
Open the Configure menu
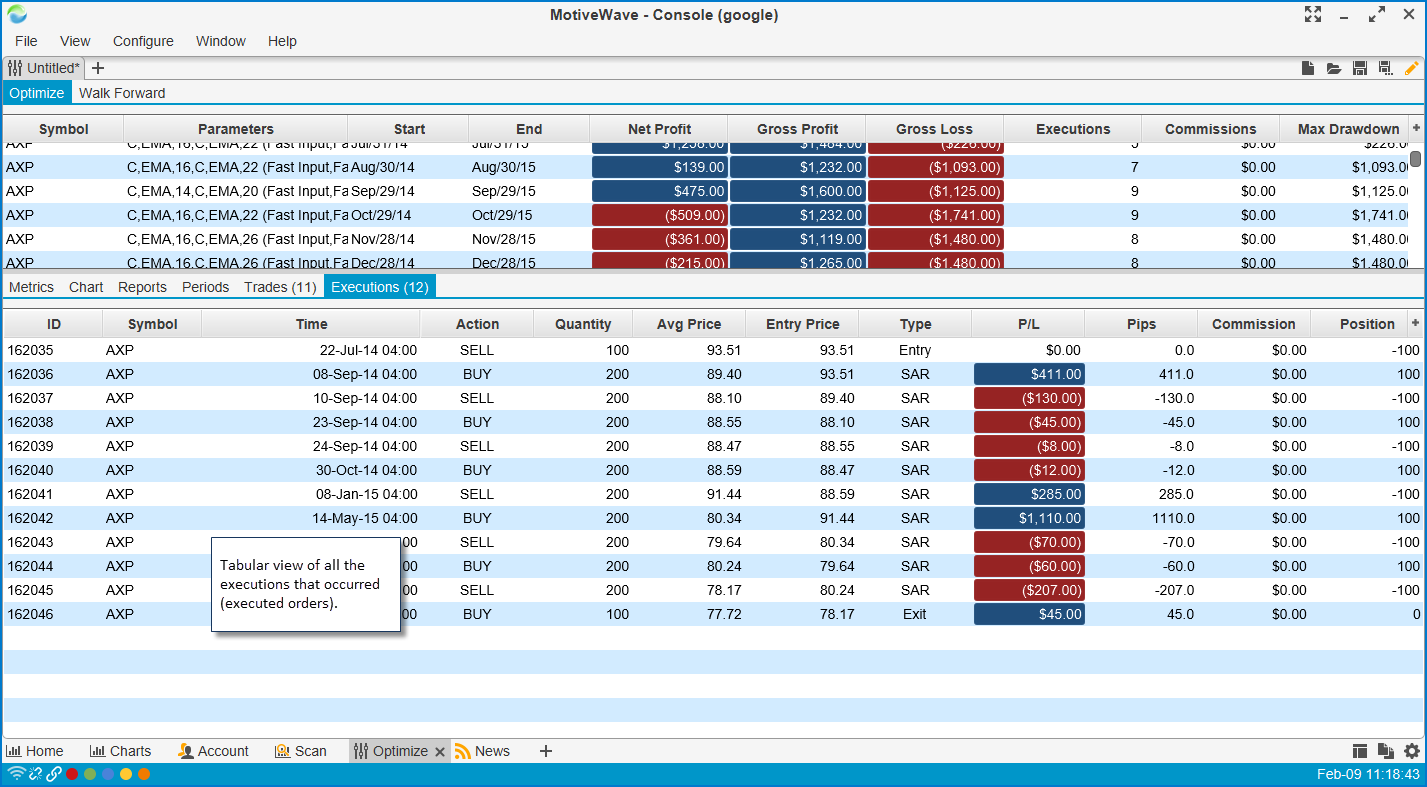click(143, 41)
